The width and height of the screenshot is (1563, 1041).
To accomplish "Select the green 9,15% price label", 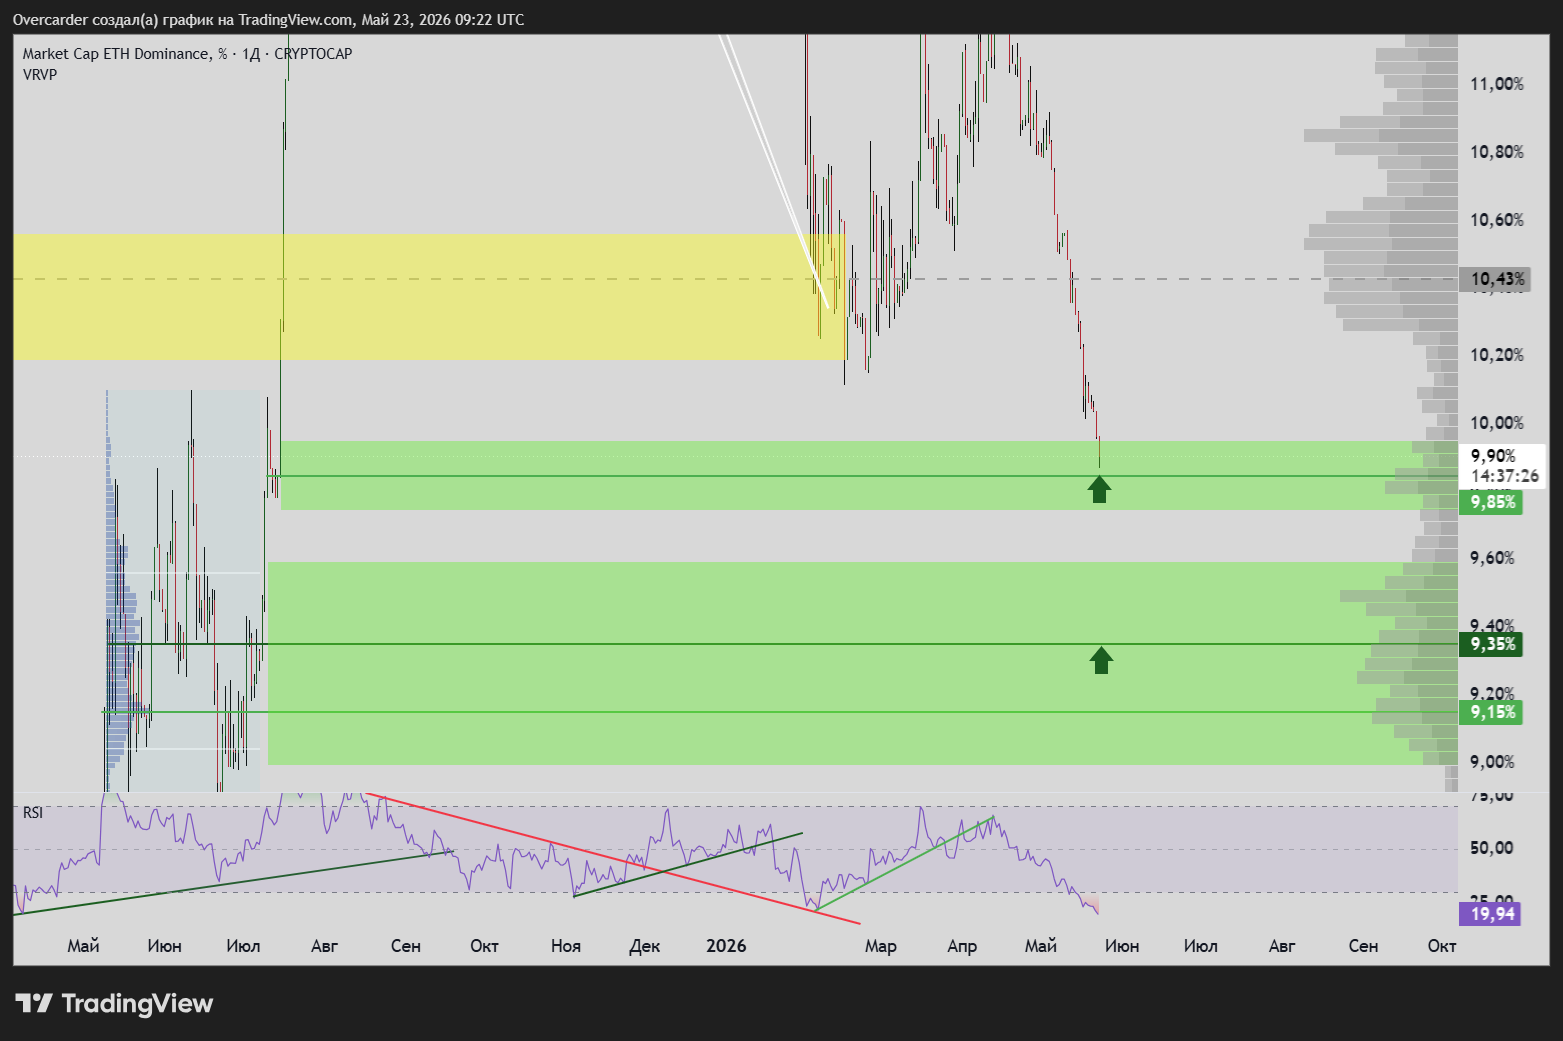I will (1492, 712).
